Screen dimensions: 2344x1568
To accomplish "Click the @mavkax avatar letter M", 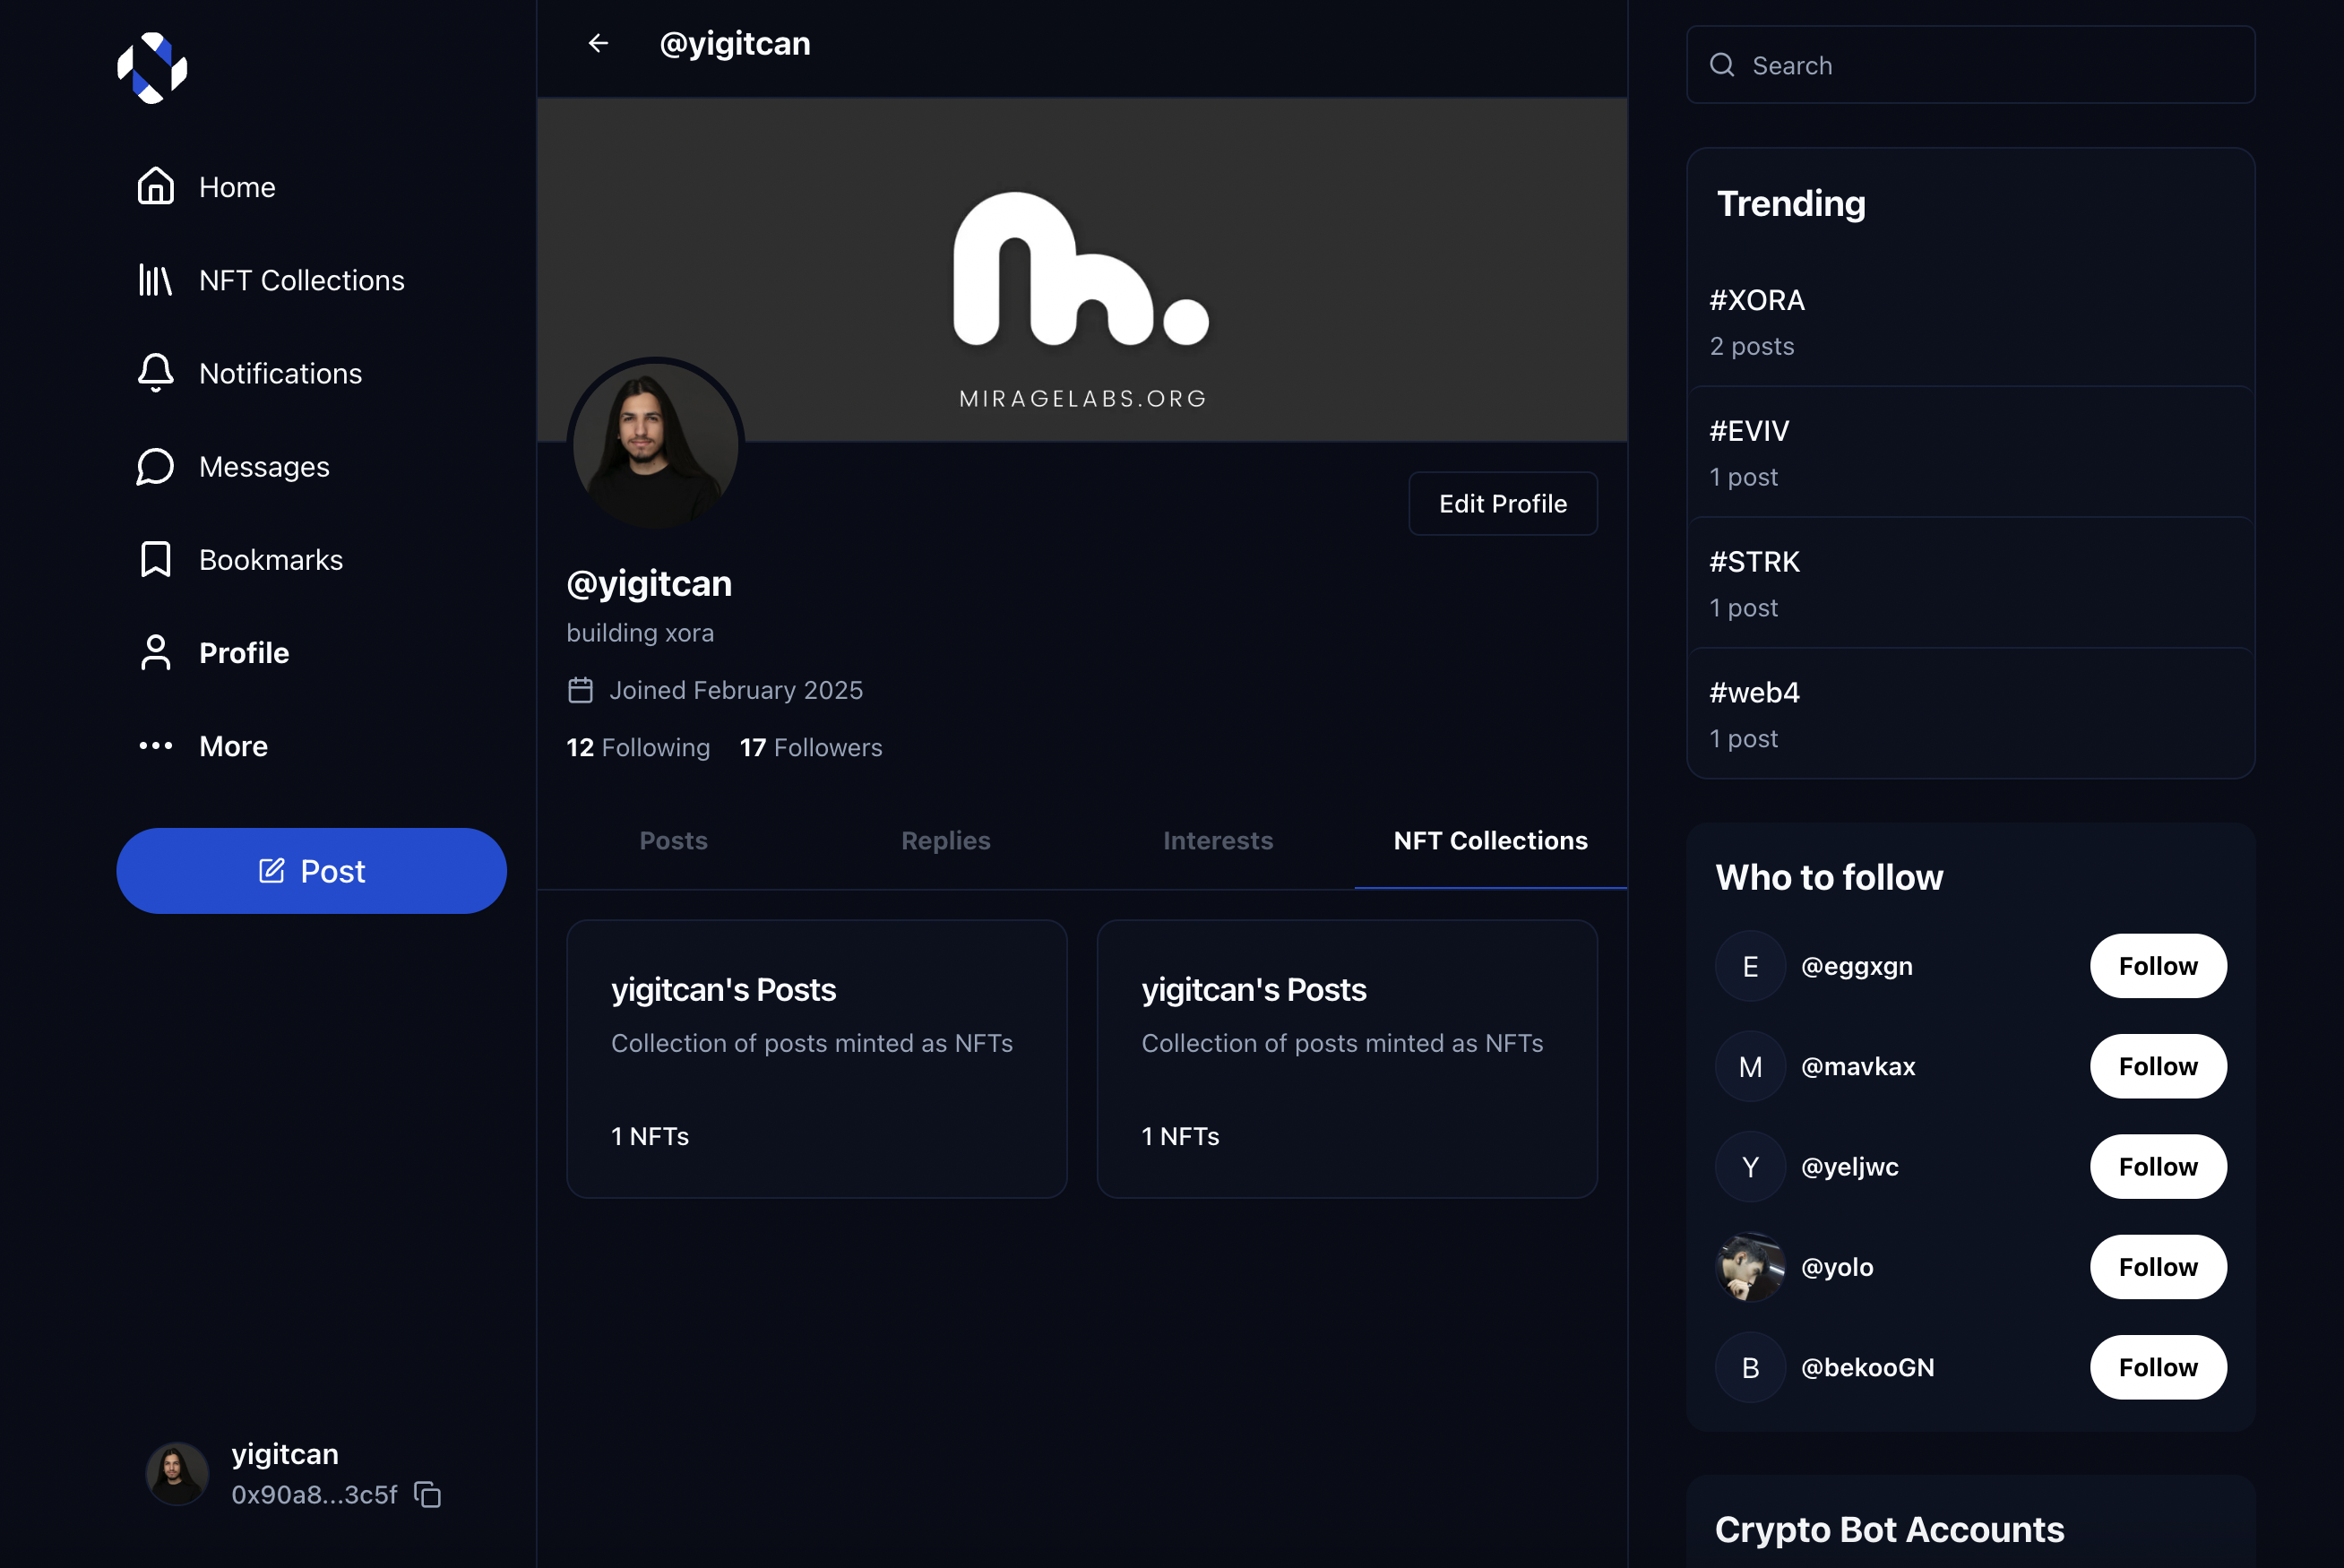I will pos(1750,1066).
